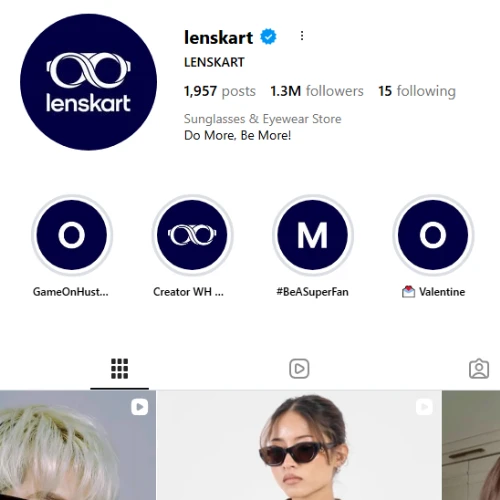Switch to the posts grid tab
Image resolution: width=500 pixels, height=500 pixels.
[x=119, y=369]
